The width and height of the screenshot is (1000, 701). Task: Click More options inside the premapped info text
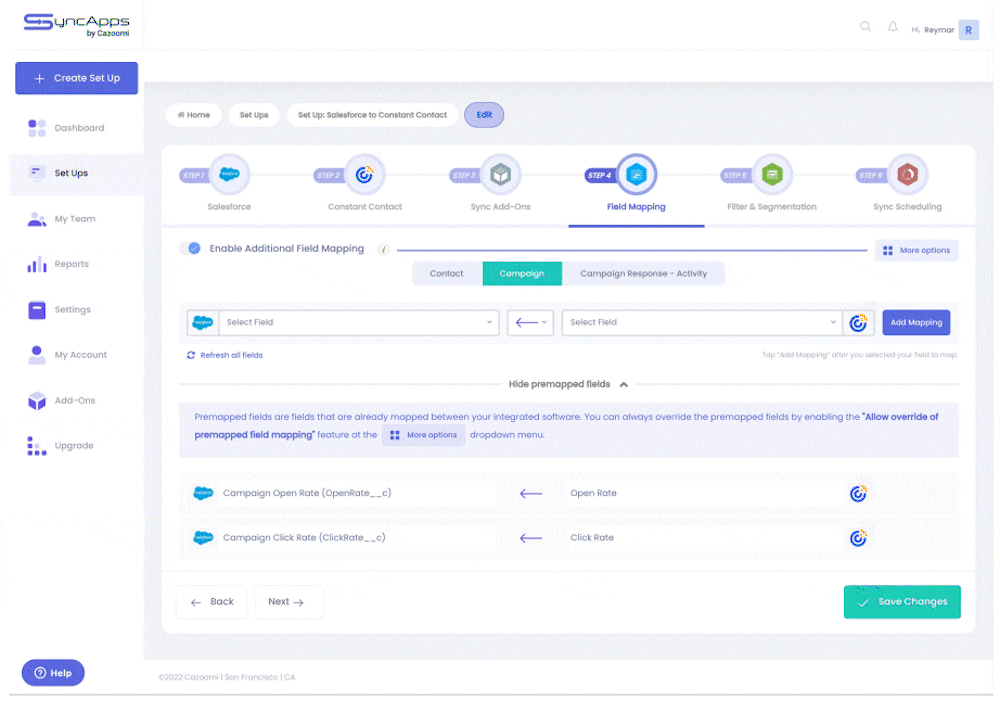(x=424, y=435)
